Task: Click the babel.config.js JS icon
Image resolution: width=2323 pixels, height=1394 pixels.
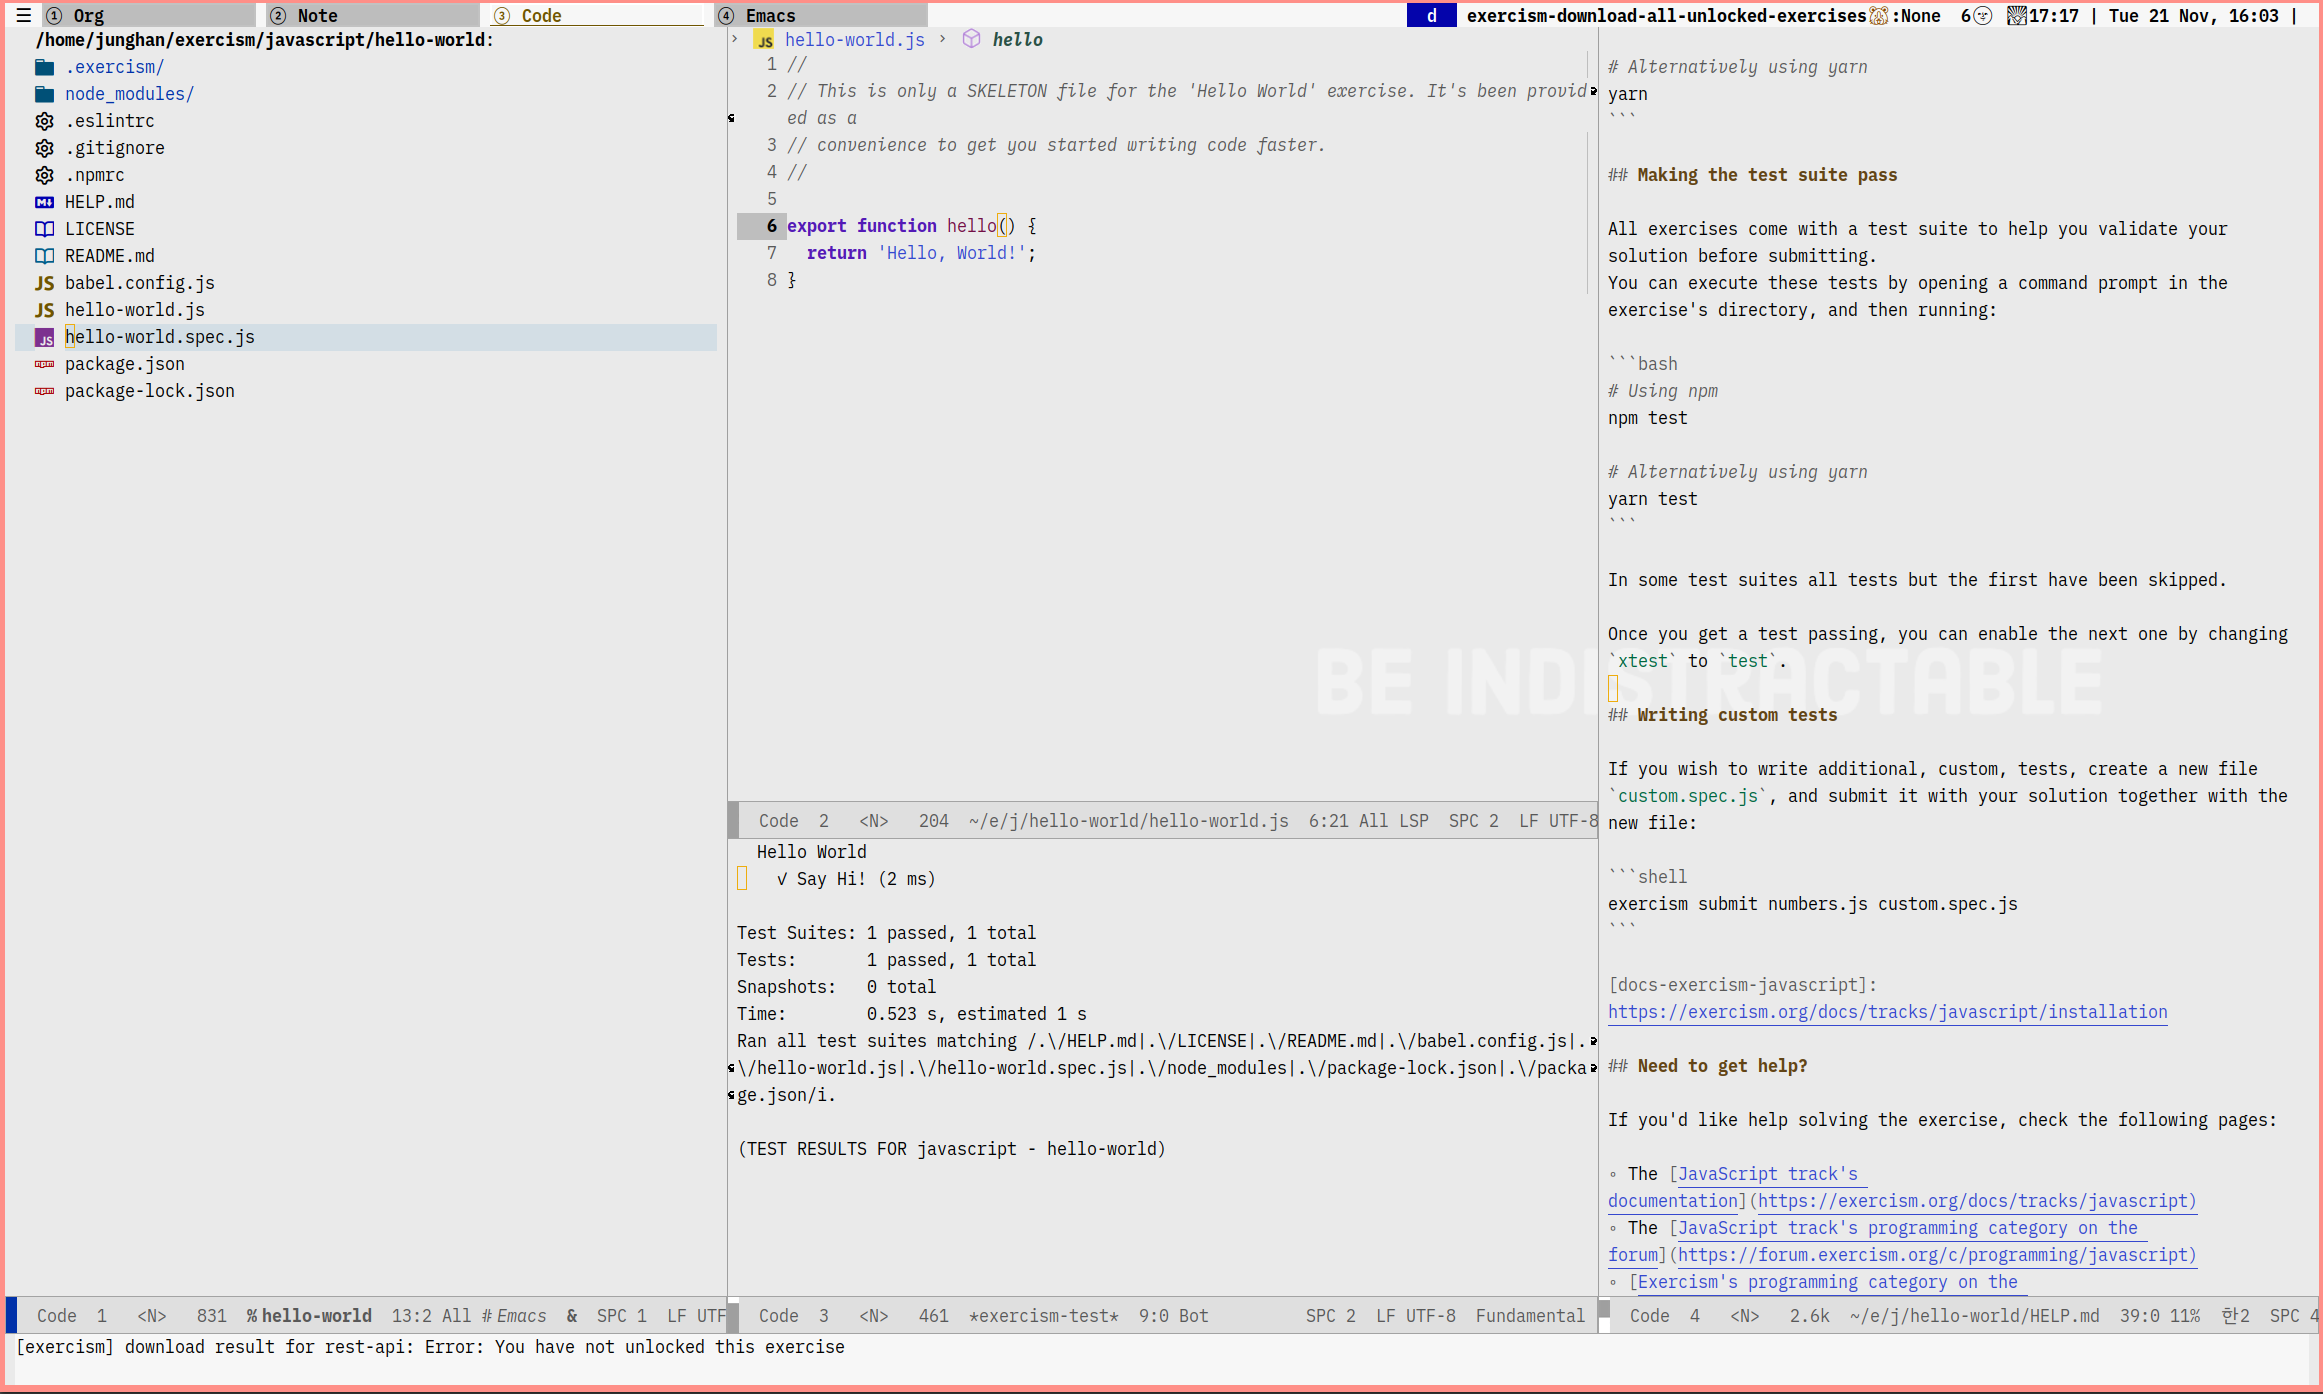Action: tap(44, 283)
